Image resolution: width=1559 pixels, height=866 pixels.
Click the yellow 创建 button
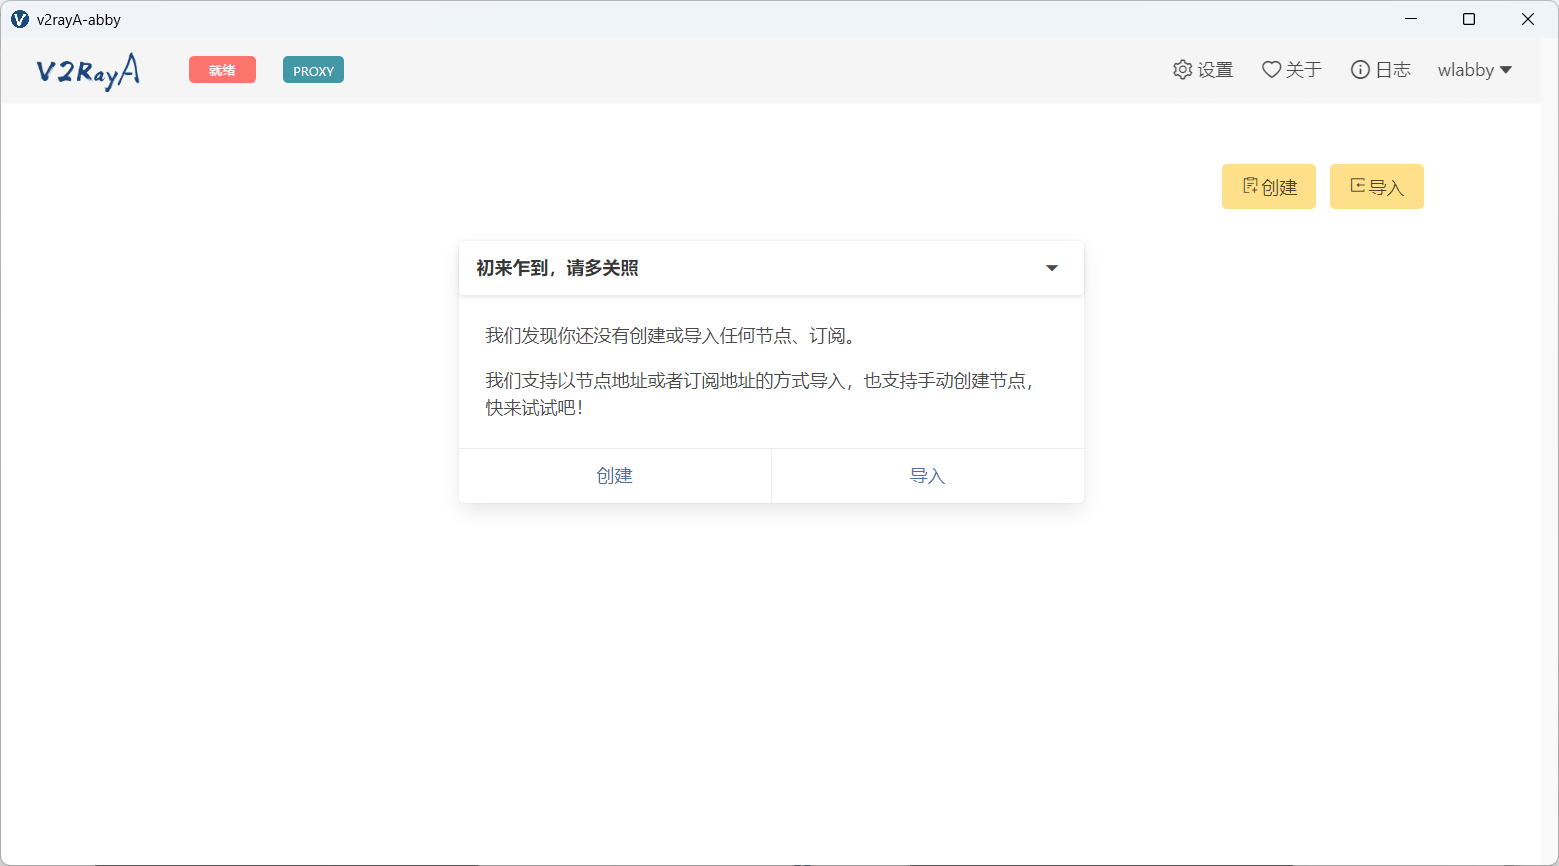click(1269, 187)
